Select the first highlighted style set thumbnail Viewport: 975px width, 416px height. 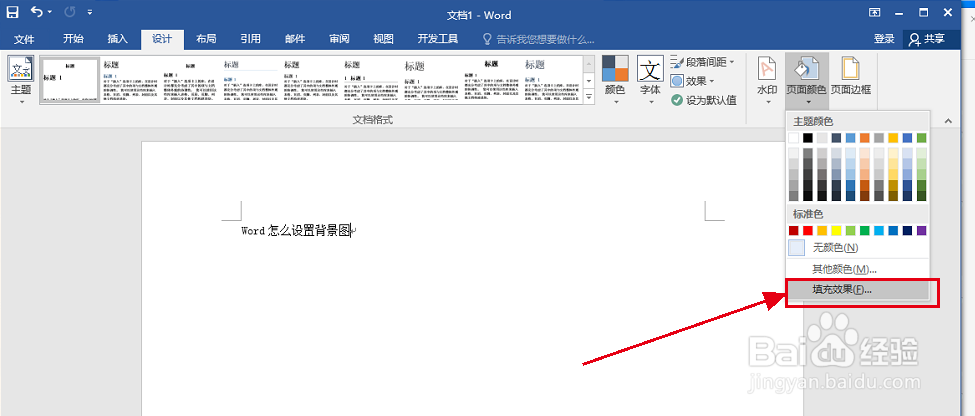point(70,80)
